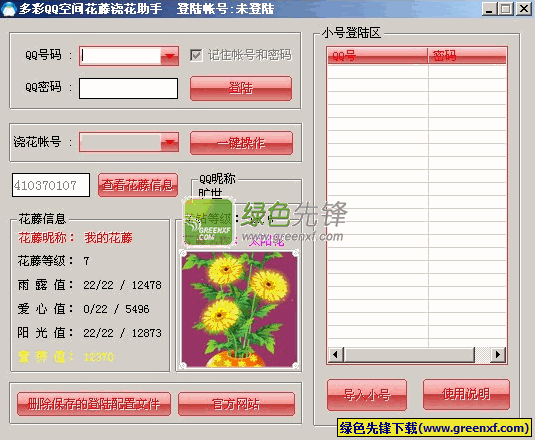The image size is (535, 440).
Task: Click the 查看花藤信息 button
Action: click(x=138, y=185)
